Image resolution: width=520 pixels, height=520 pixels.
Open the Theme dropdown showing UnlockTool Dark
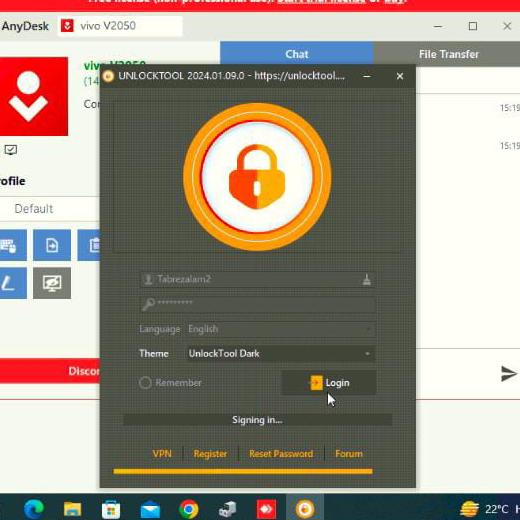[280, 353]
